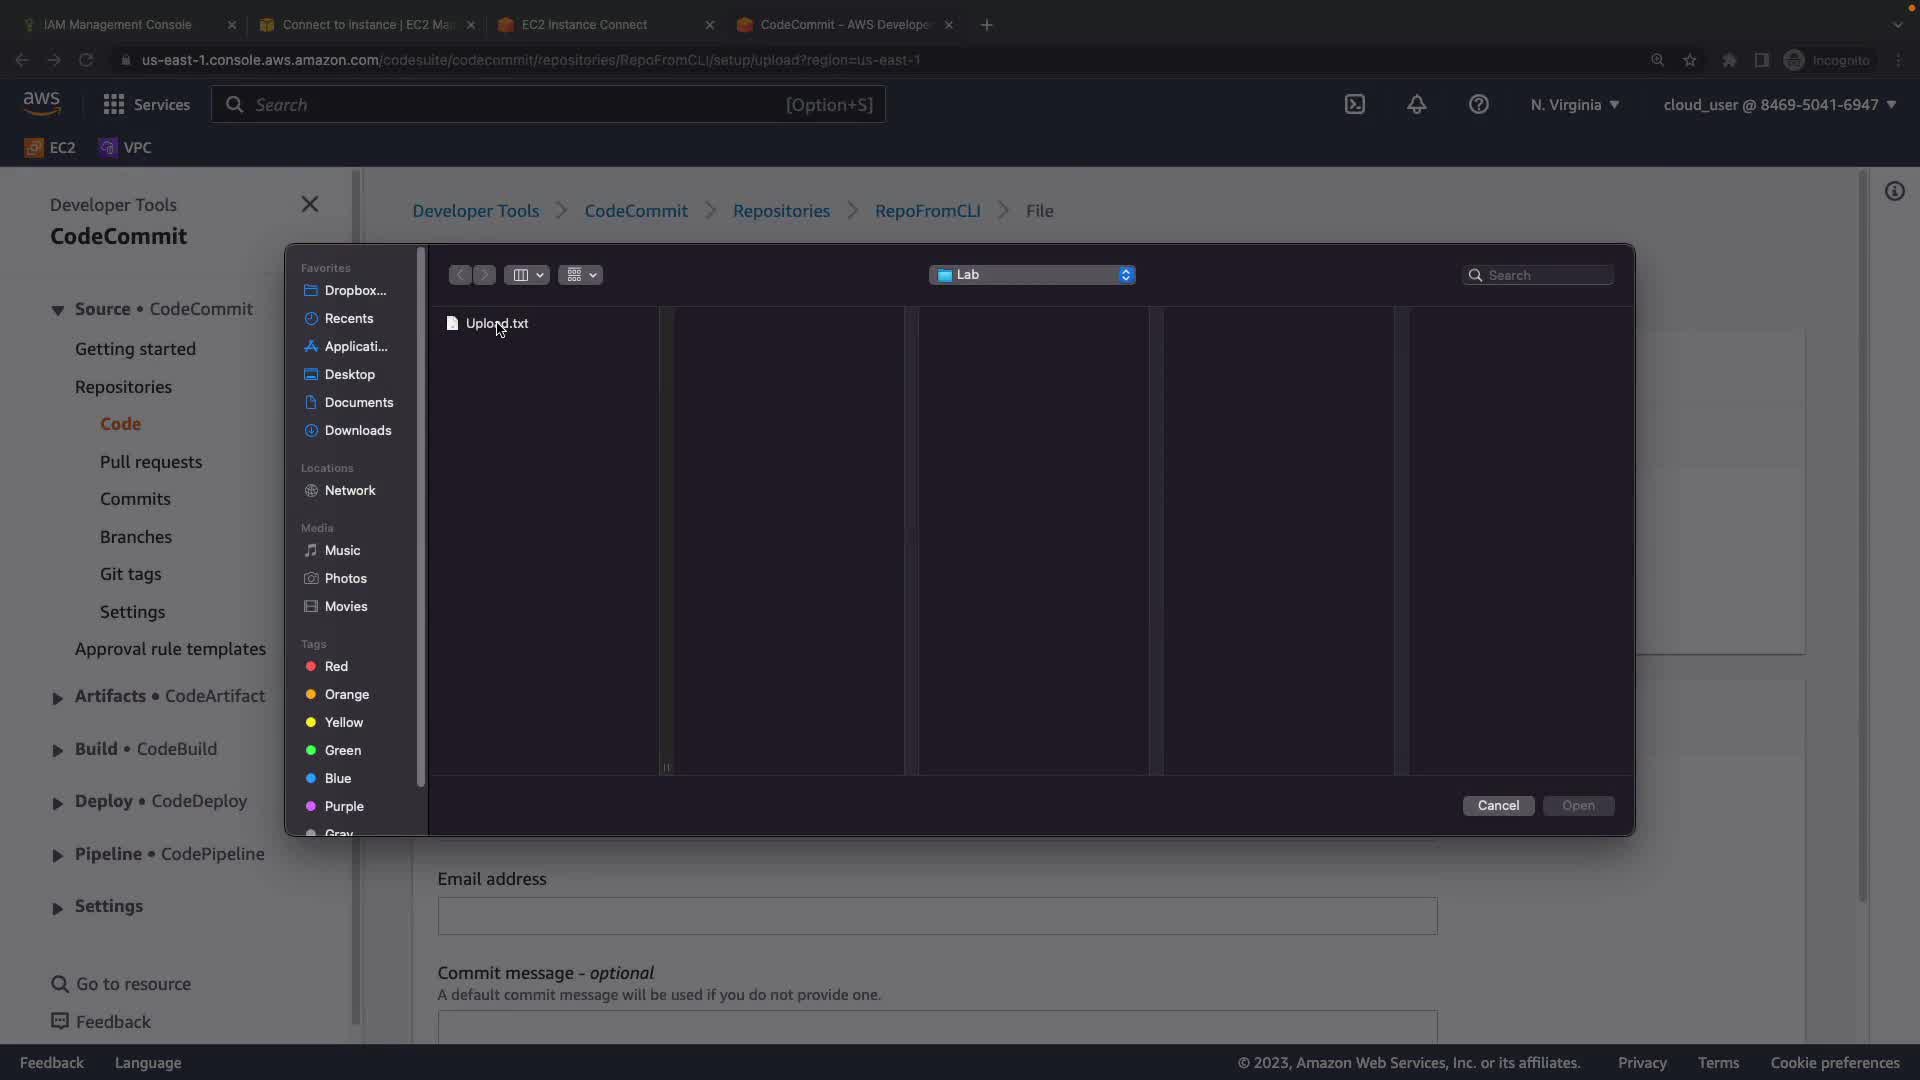Image resolution: width=1920 pixels, height=1080 pixels.
Task: Switch to the IAM Management Console tab
Action: click(117, 24)
